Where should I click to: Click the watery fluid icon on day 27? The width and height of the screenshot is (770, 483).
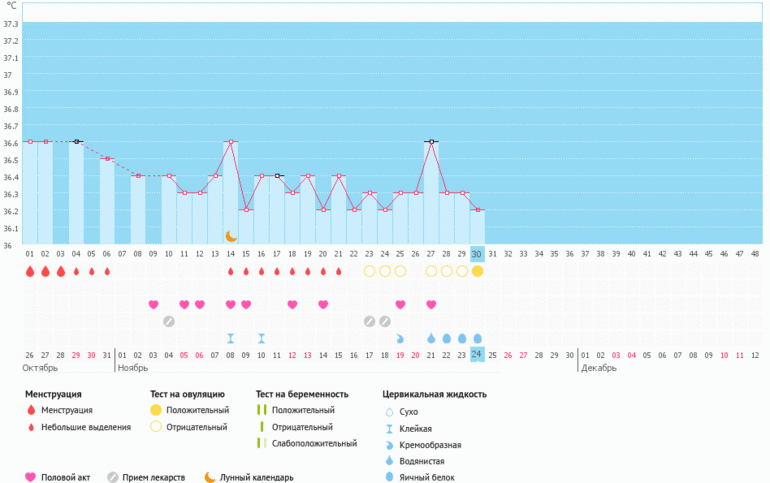[431, 338]
